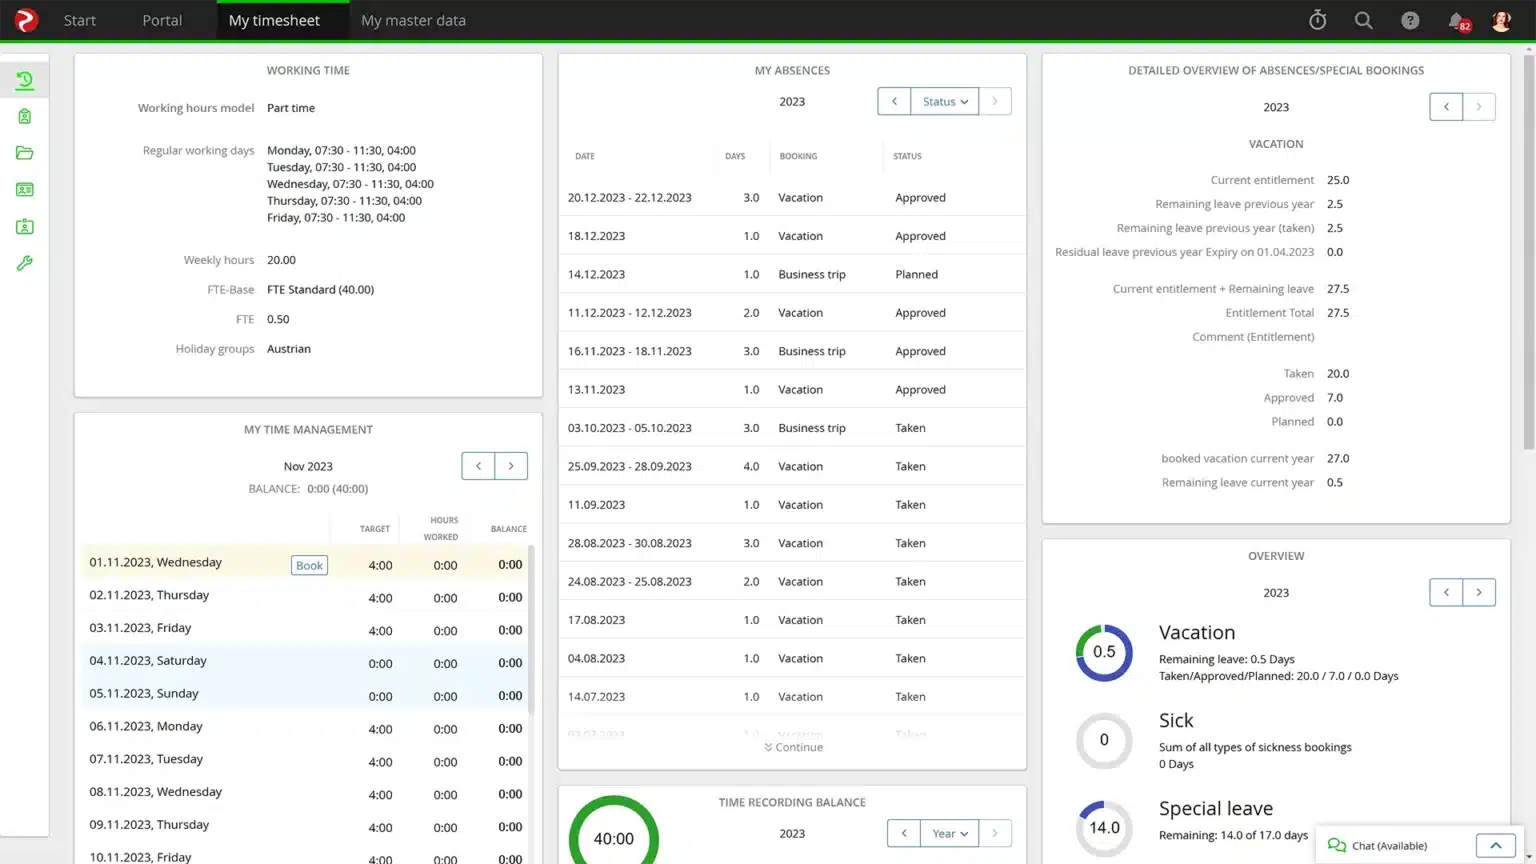The width and height of the screenshot is (1536, 864).
Task: Open the help question mark icon
Action: point(1410,20)
